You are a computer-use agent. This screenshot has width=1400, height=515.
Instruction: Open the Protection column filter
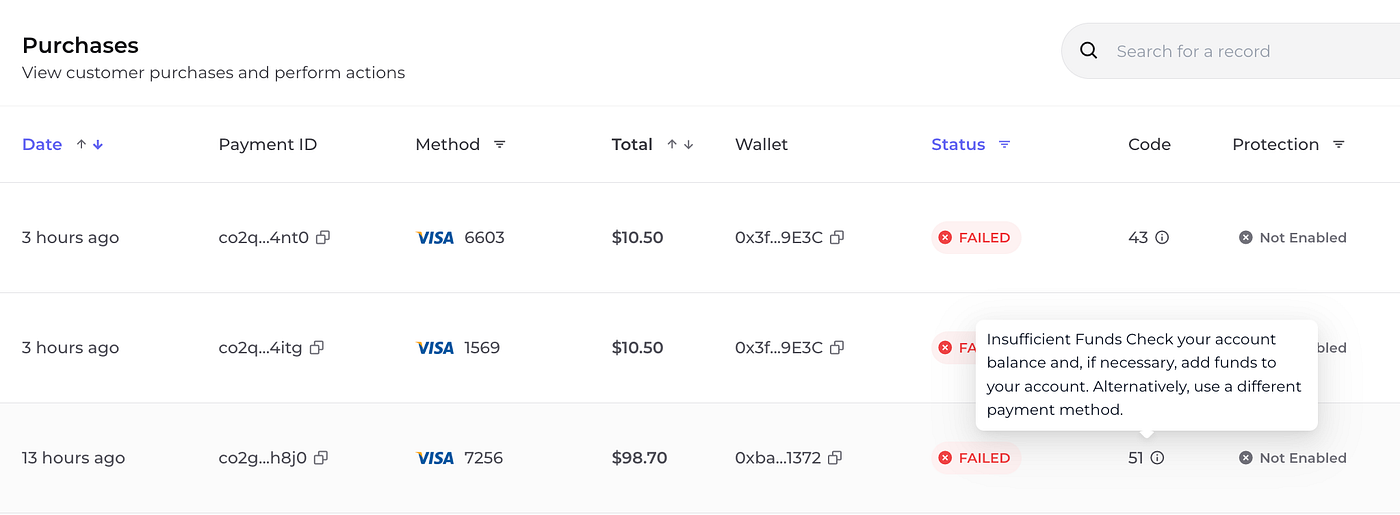[1339, 145]
